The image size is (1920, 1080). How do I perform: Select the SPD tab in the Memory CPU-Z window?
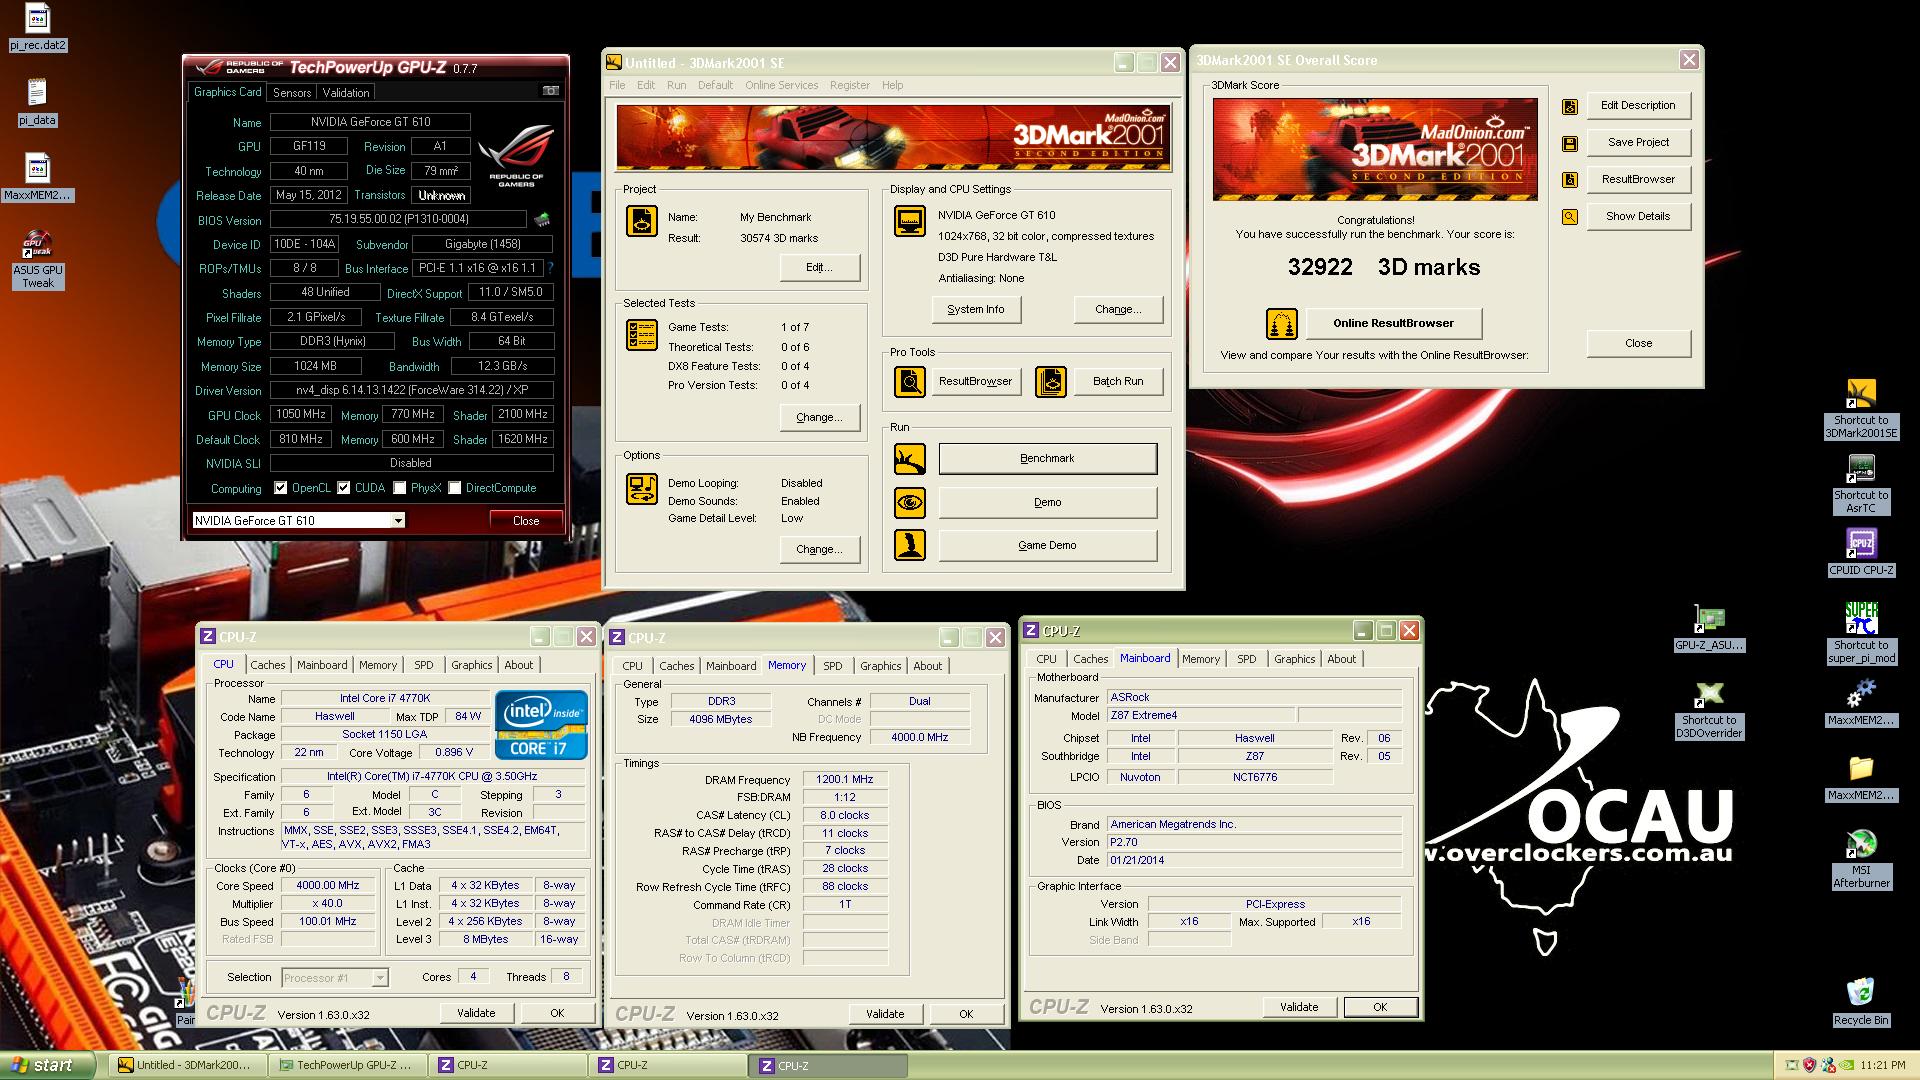click(x=832, y=666)
